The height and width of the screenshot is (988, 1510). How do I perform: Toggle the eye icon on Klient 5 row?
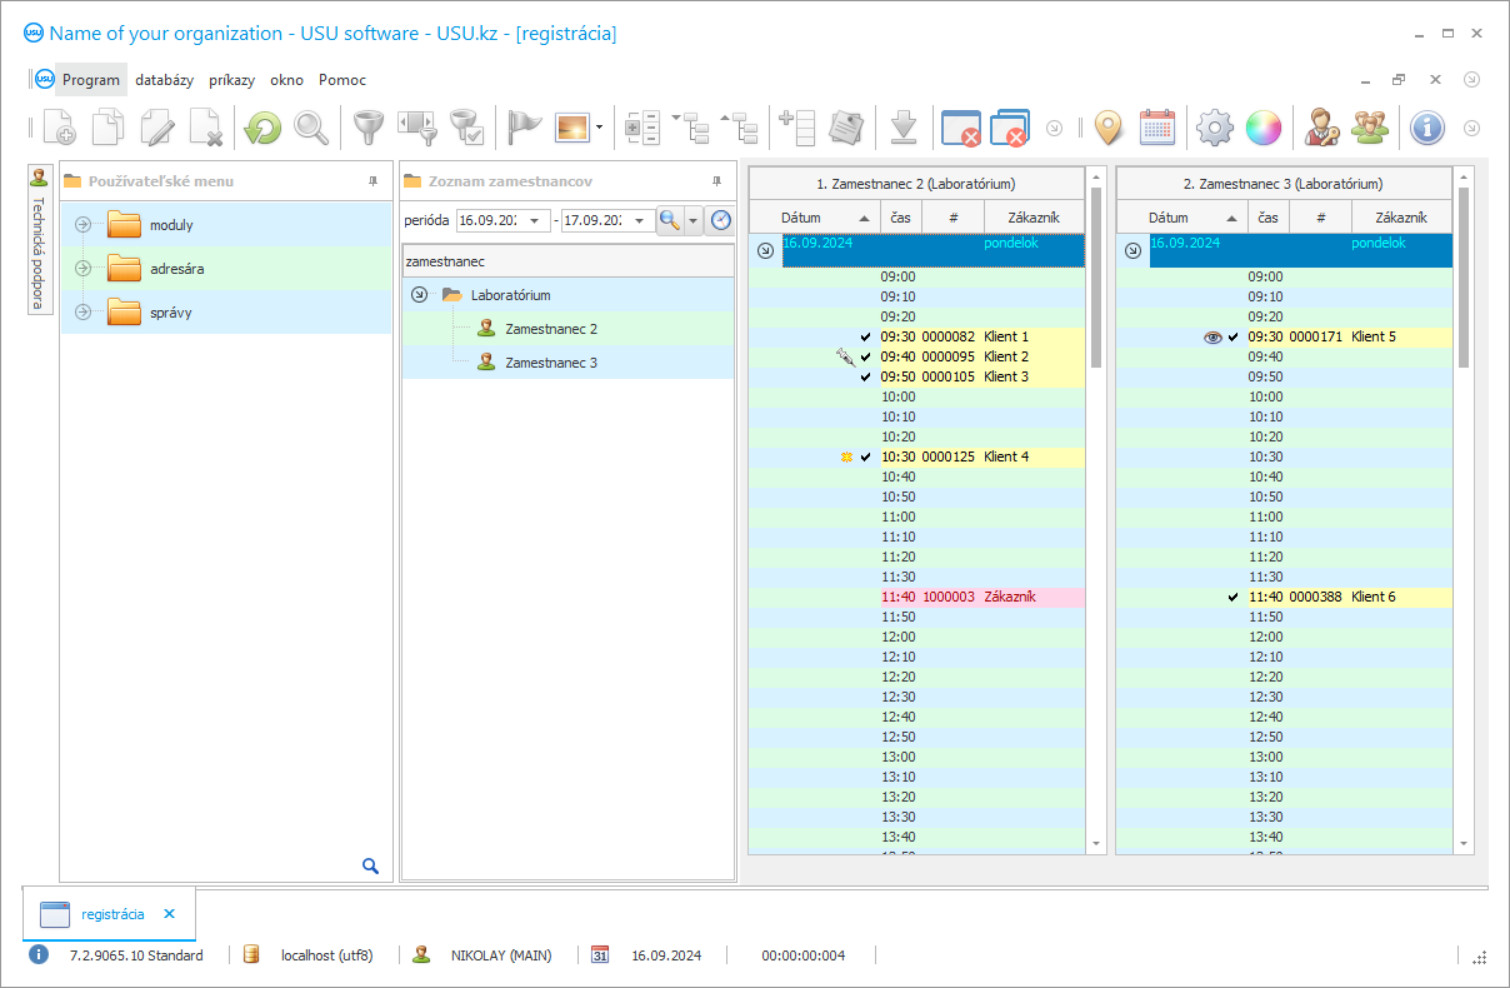(x=1212, y=337)
